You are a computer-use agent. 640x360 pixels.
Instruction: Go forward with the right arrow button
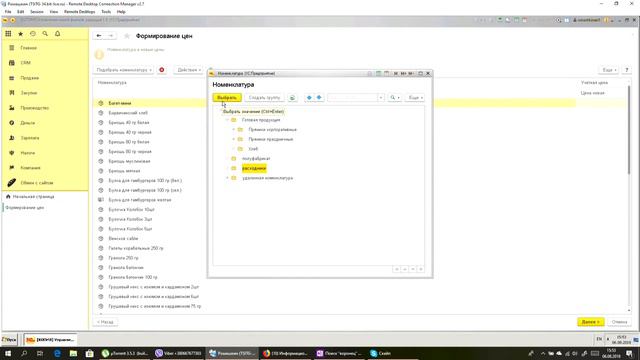pos(111,36)
